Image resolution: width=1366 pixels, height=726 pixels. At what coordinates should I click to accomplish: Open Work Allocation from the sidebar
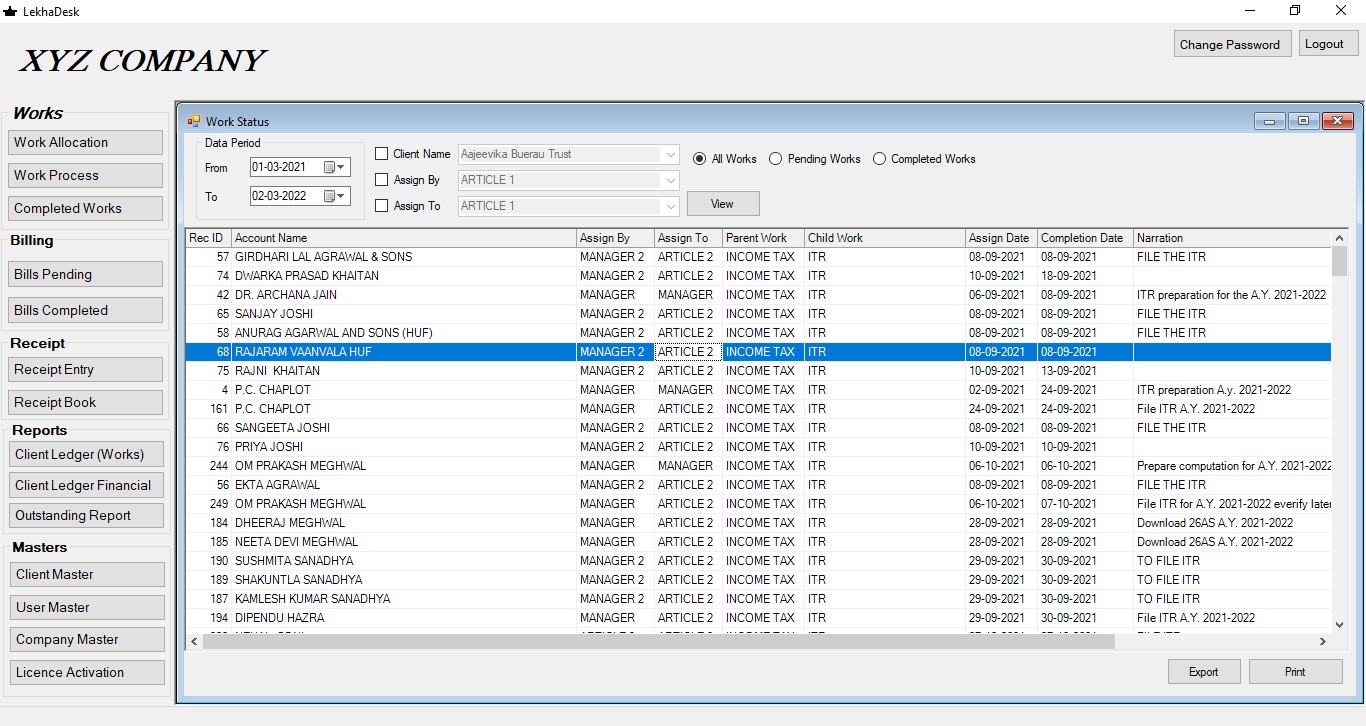tap(85, 143)
